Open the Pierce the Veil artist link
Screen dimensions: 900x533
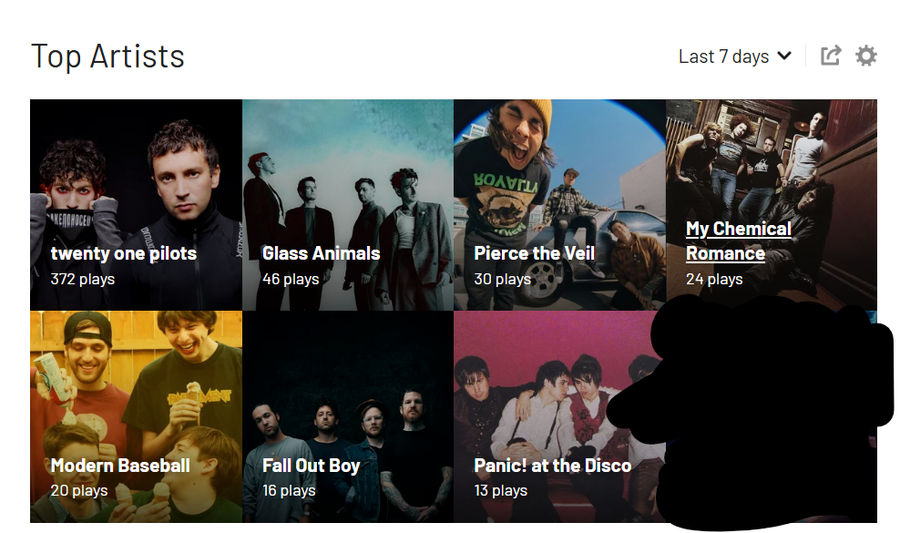point(534,253)
